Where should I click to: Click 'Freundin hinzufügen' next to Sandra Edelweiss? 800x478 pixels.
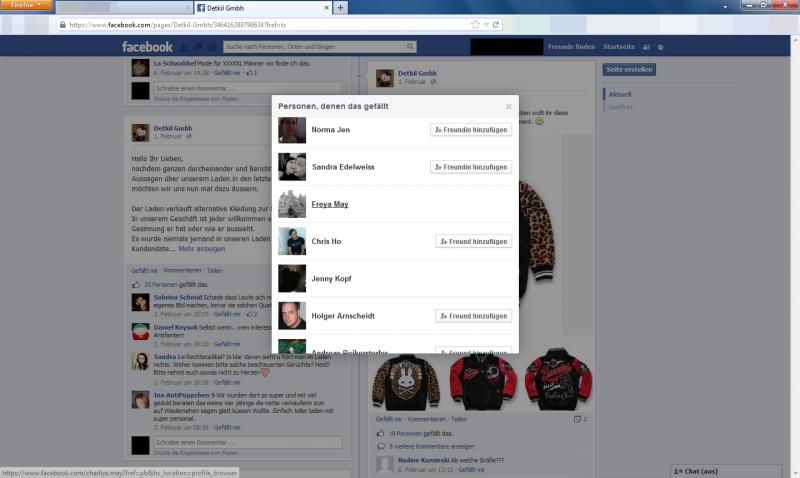click(x=470, y=167)
